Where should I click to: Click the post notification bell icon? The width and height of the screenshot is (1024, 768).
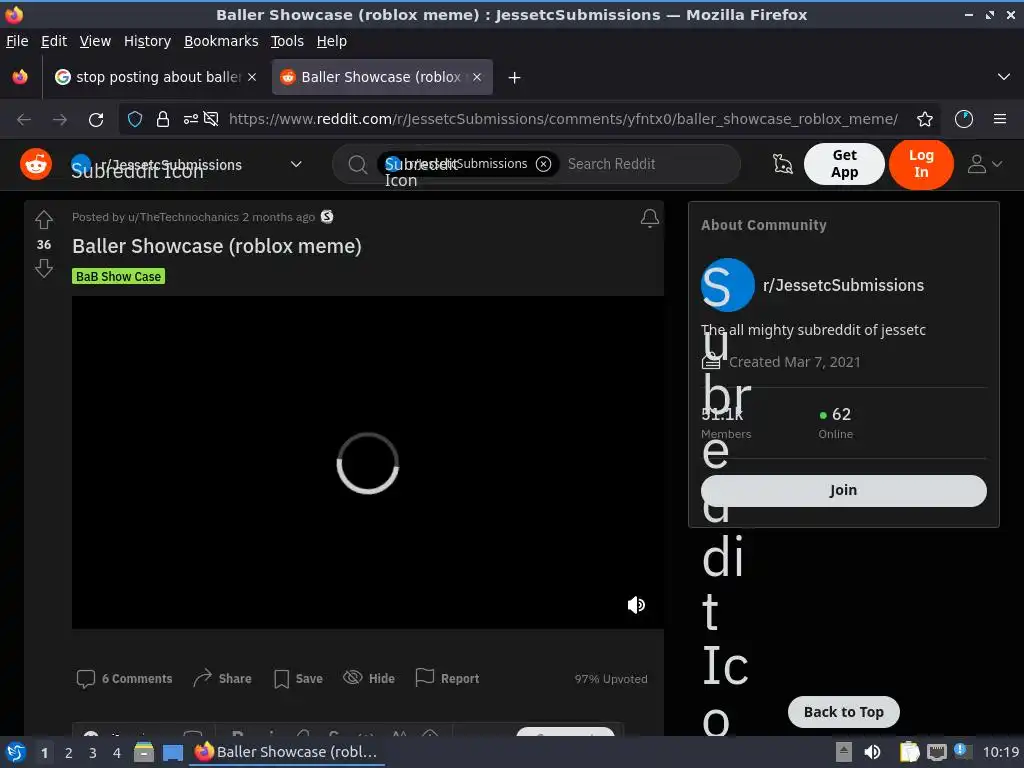pos(649,217)
